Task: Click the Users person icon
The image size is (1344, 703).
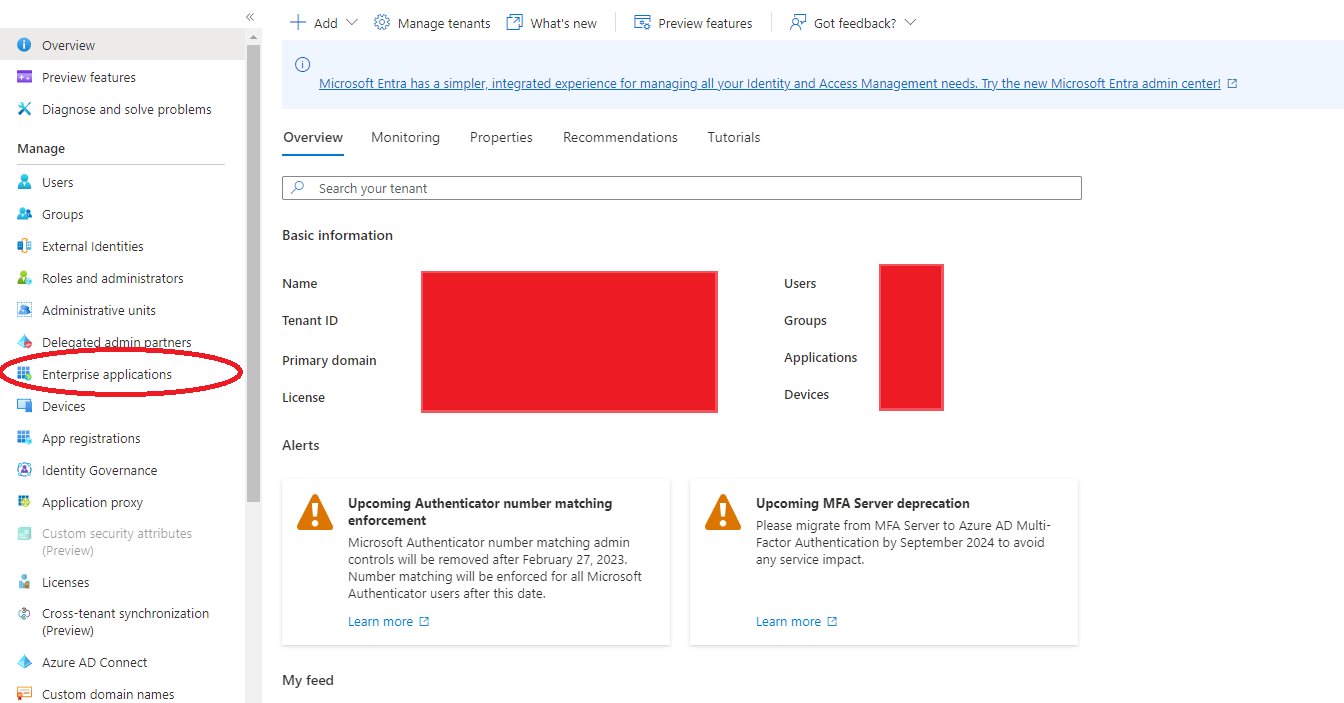Action: pos(25,182)
